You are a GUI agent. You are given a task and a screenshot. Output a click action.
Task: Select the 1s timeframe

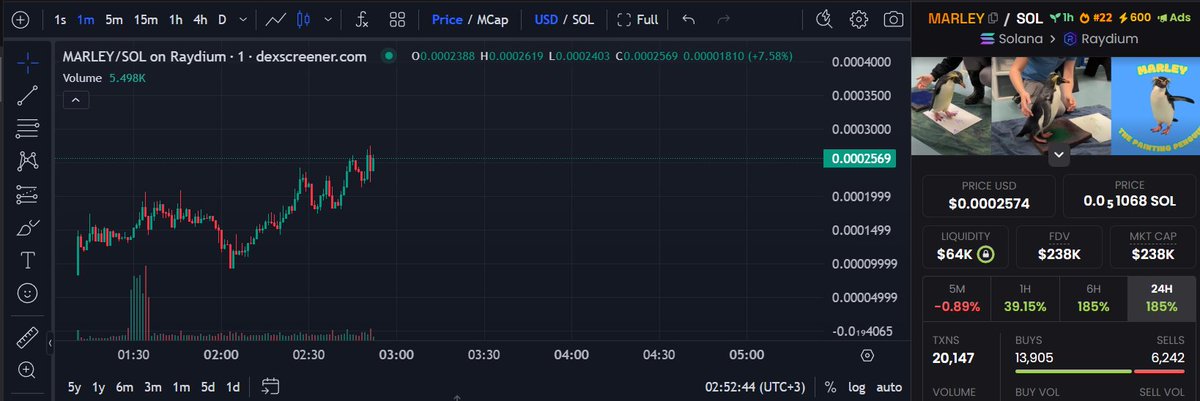click(x=61, y=19)
